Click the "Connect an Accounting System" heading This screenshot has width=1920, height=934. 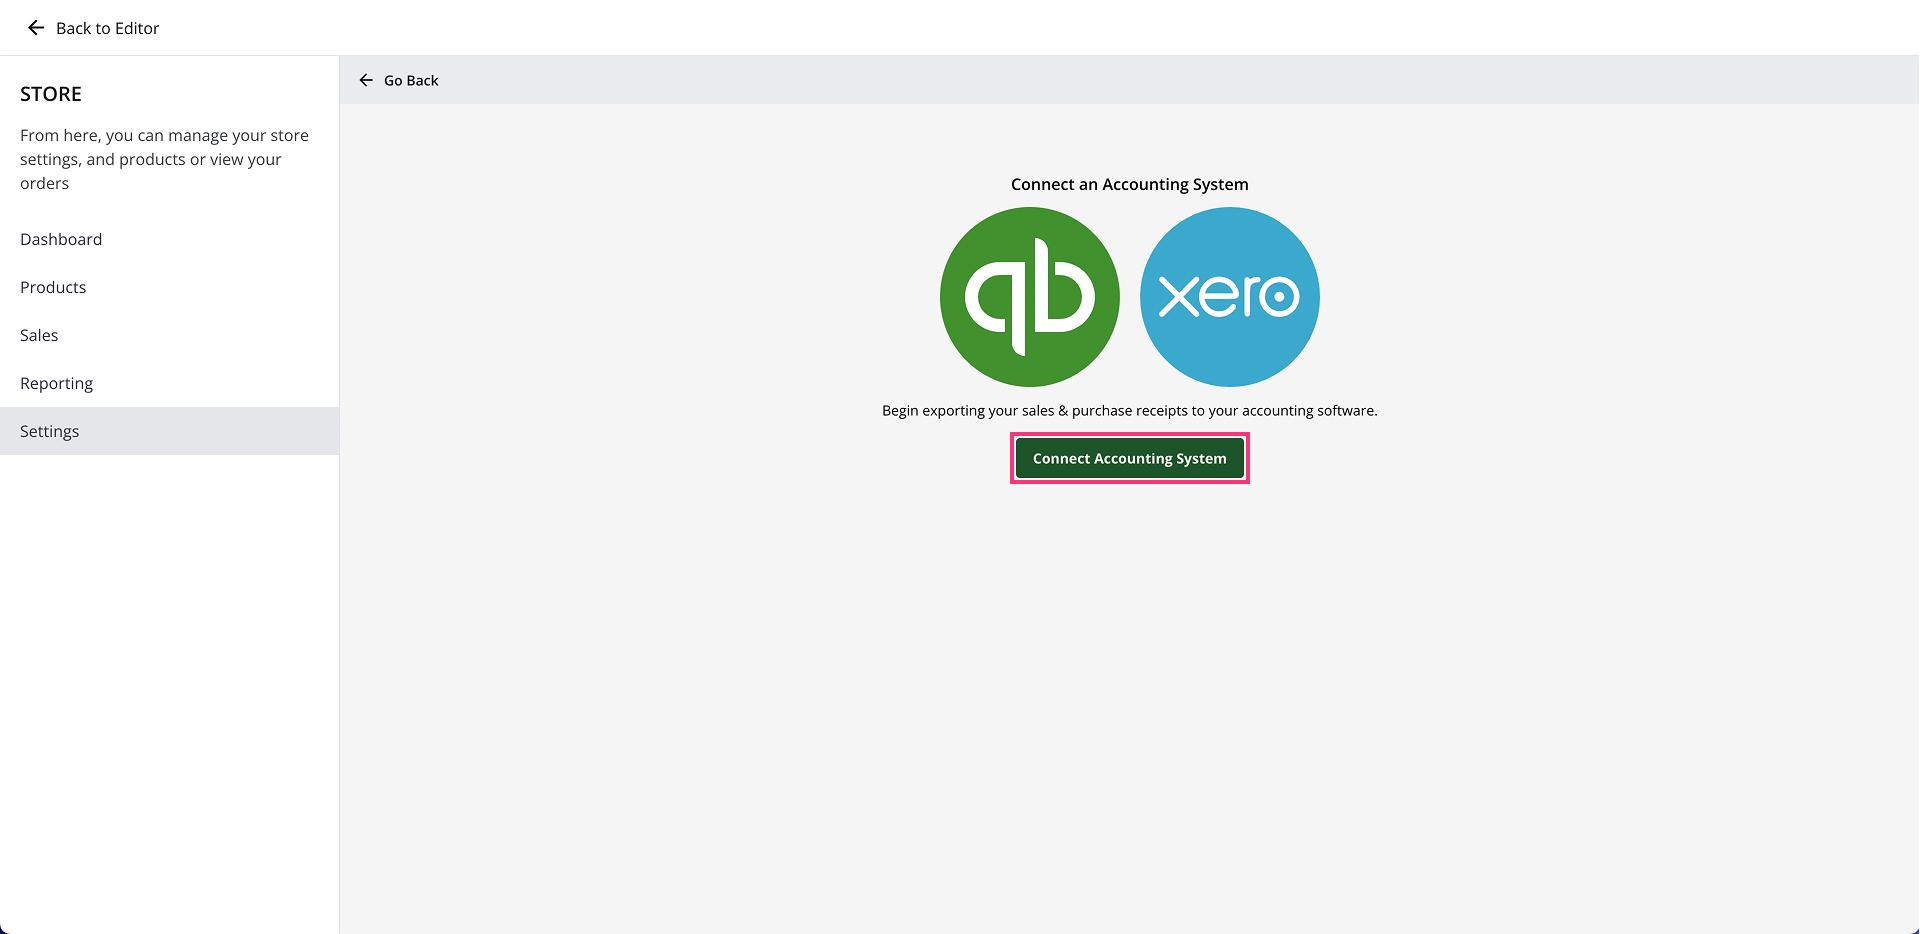tap(1130, 184)
